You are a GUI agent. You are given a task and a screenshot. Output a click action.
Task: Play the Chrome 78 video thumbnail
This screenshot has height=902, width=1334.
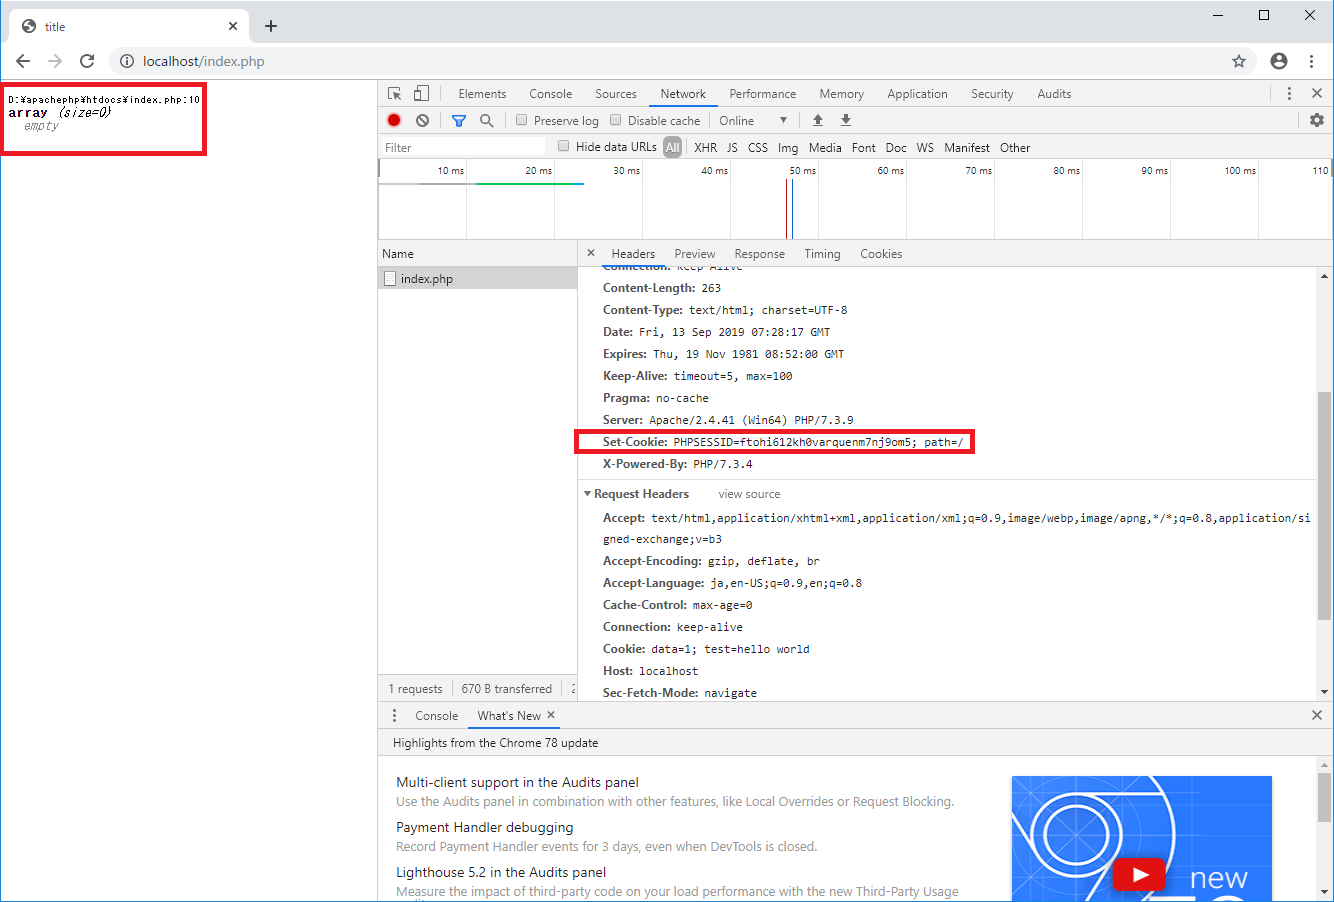[1140, 875]
